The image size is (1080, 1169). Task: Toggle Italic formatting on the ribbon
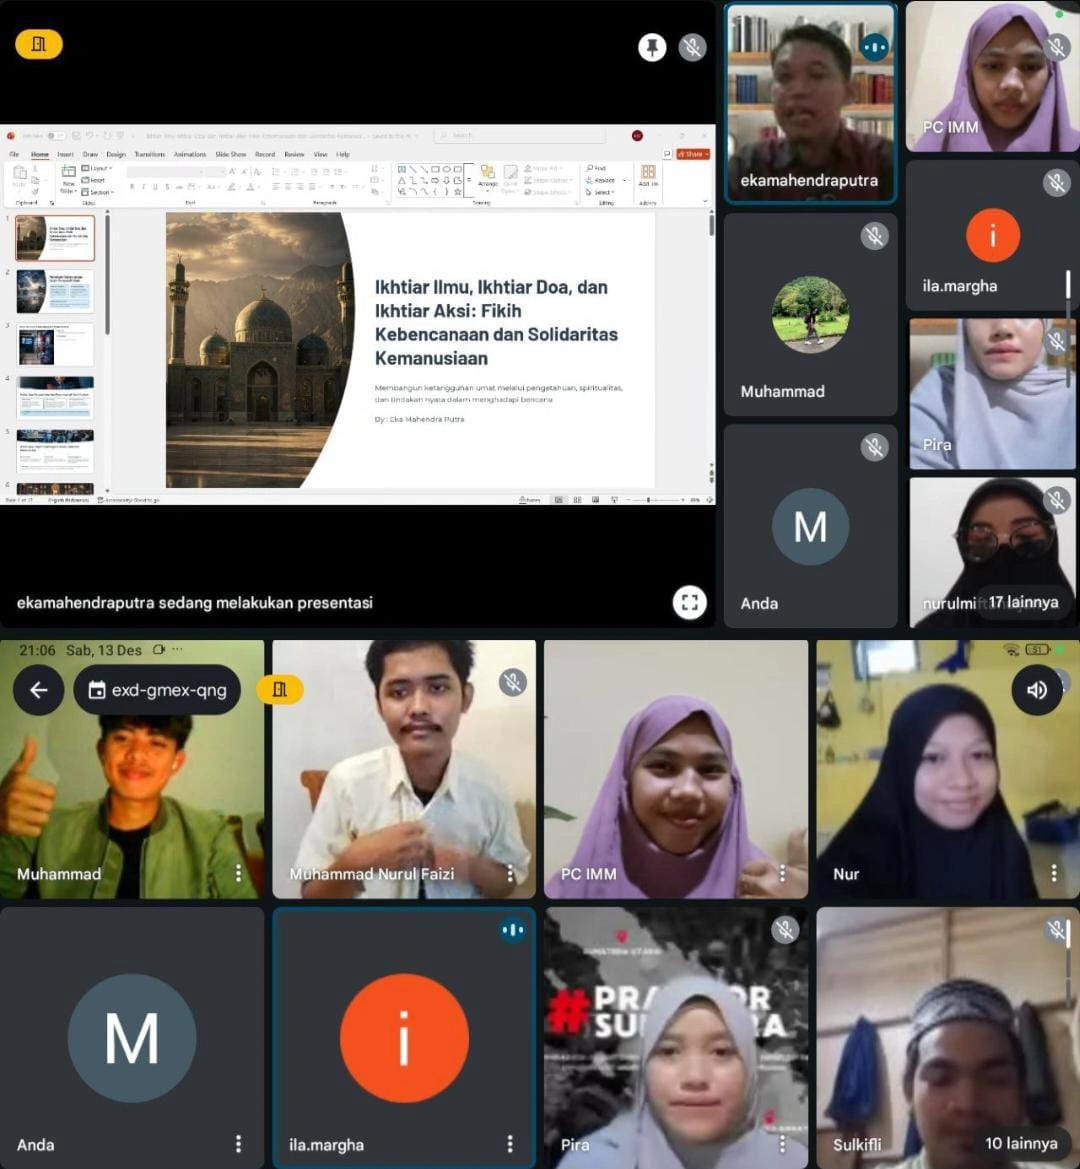pos(142,186)
